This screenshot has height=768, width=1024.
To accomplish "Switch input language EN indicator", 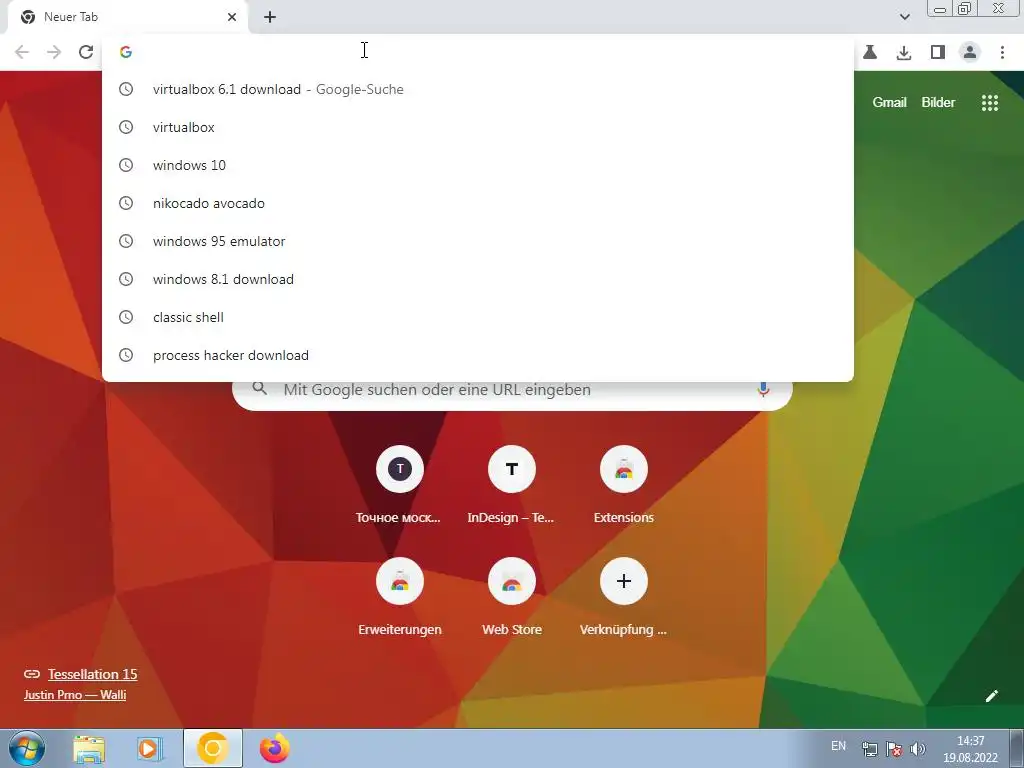I will [x=839, y=746].
